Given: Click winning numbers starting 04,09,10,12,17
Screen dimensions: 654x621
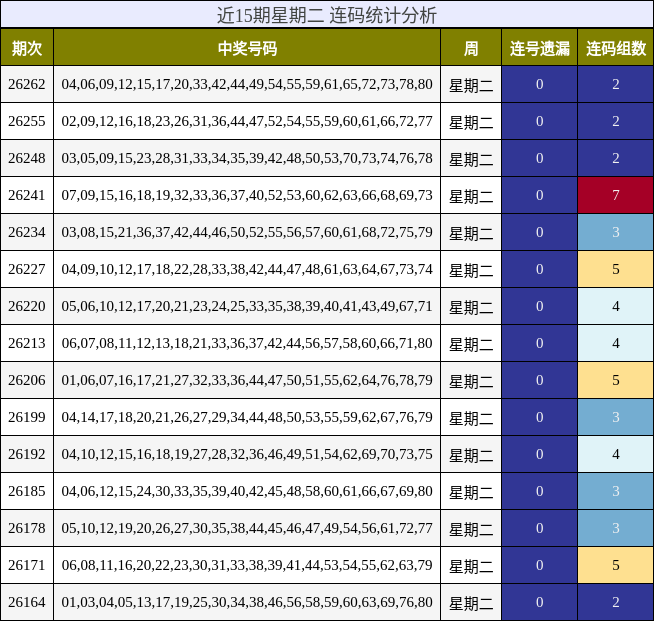Looking at the screenshot, I should [247, 269].
